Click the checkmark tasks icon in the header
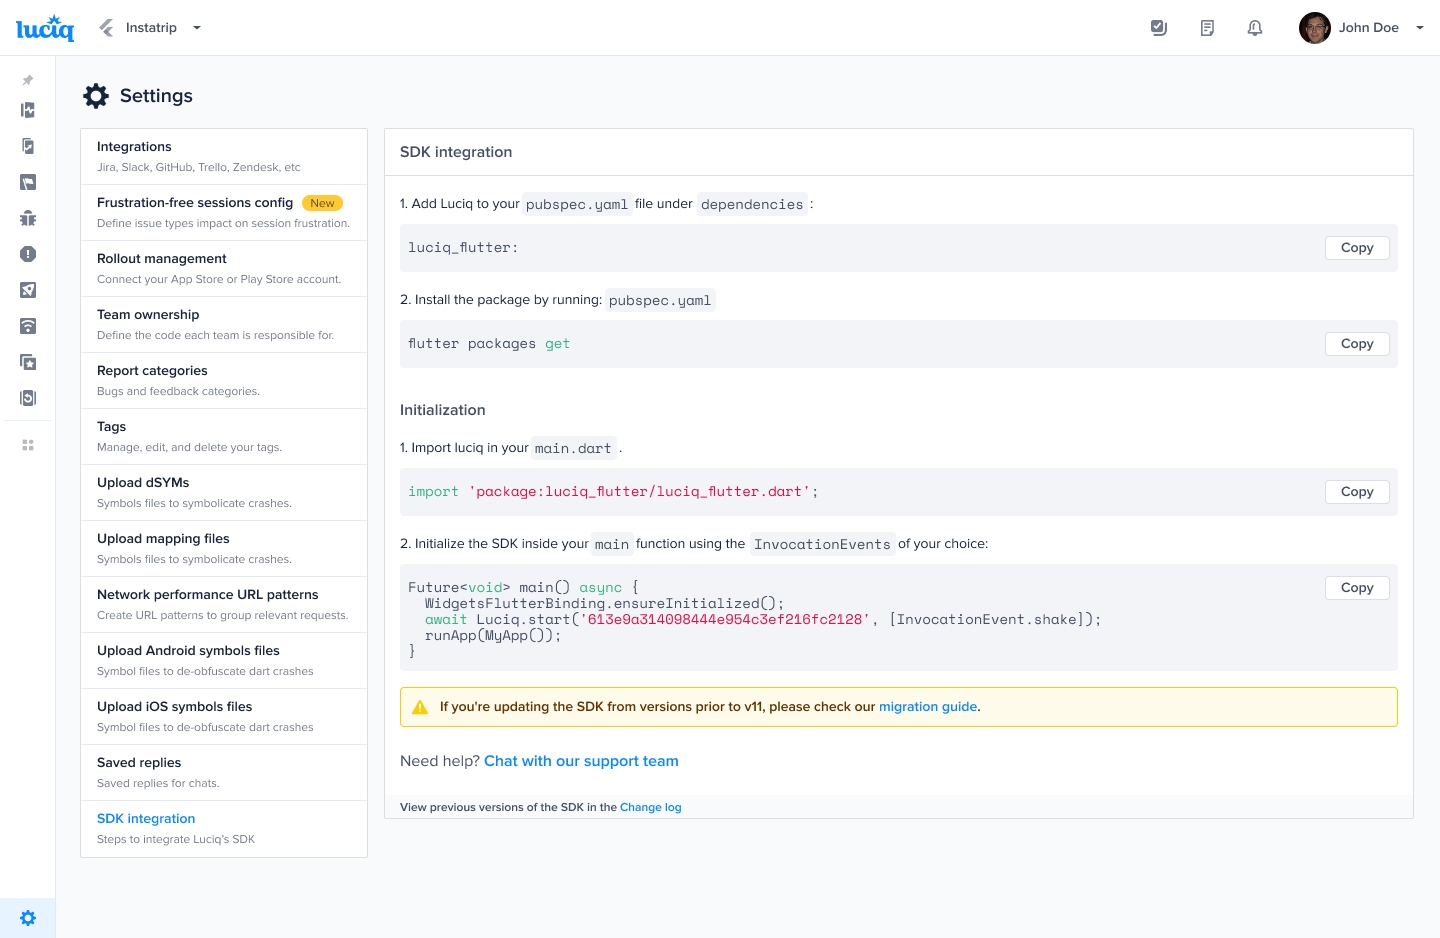 click(x=1159, y=28)
